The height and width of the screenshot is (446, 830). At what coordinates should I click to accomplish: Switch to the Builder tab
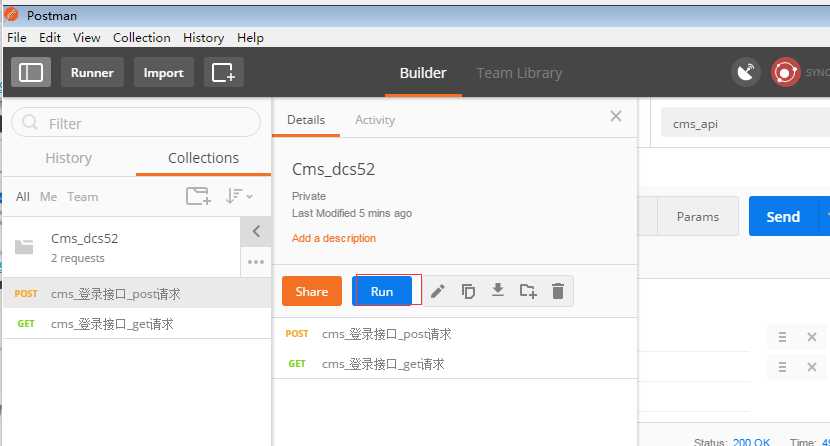pyautogui.click(x=423, y=73)
